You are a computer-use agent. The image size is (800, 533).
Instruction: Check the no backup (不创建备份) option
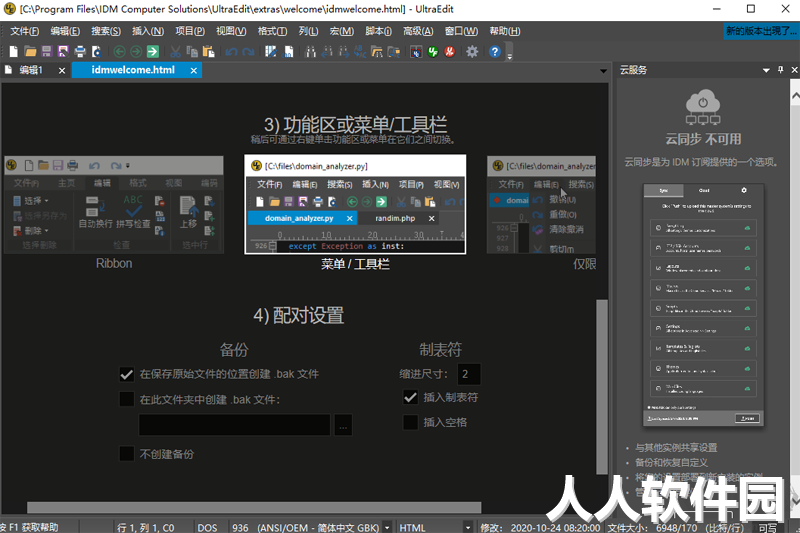tap(127, 454)
